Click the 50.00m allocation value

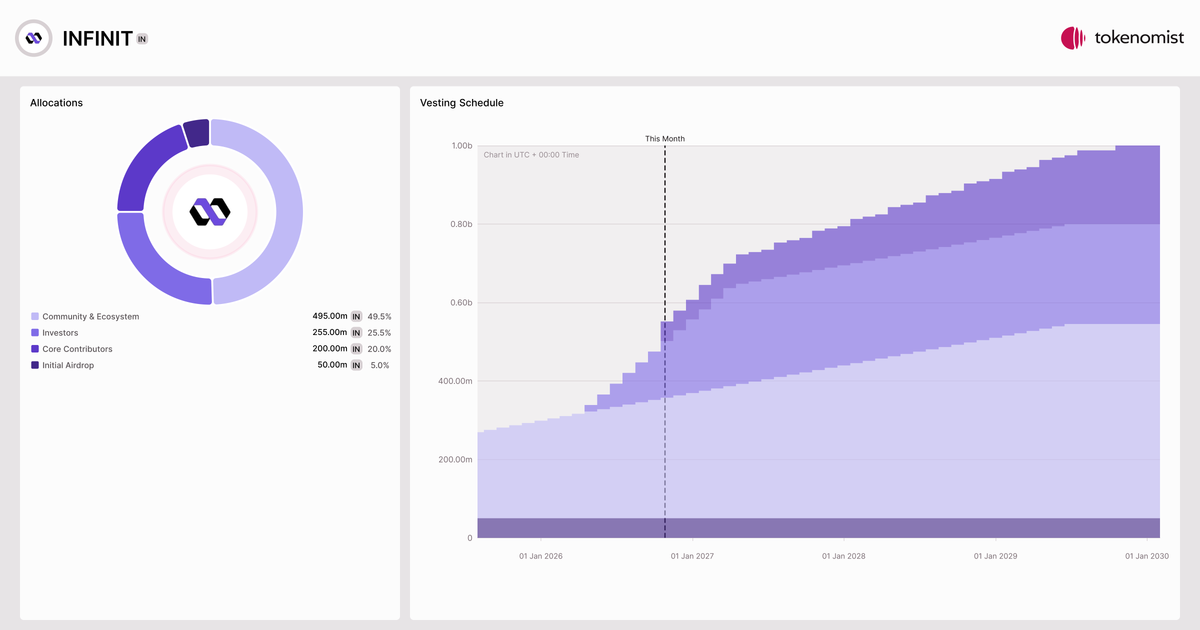point(332,365)
